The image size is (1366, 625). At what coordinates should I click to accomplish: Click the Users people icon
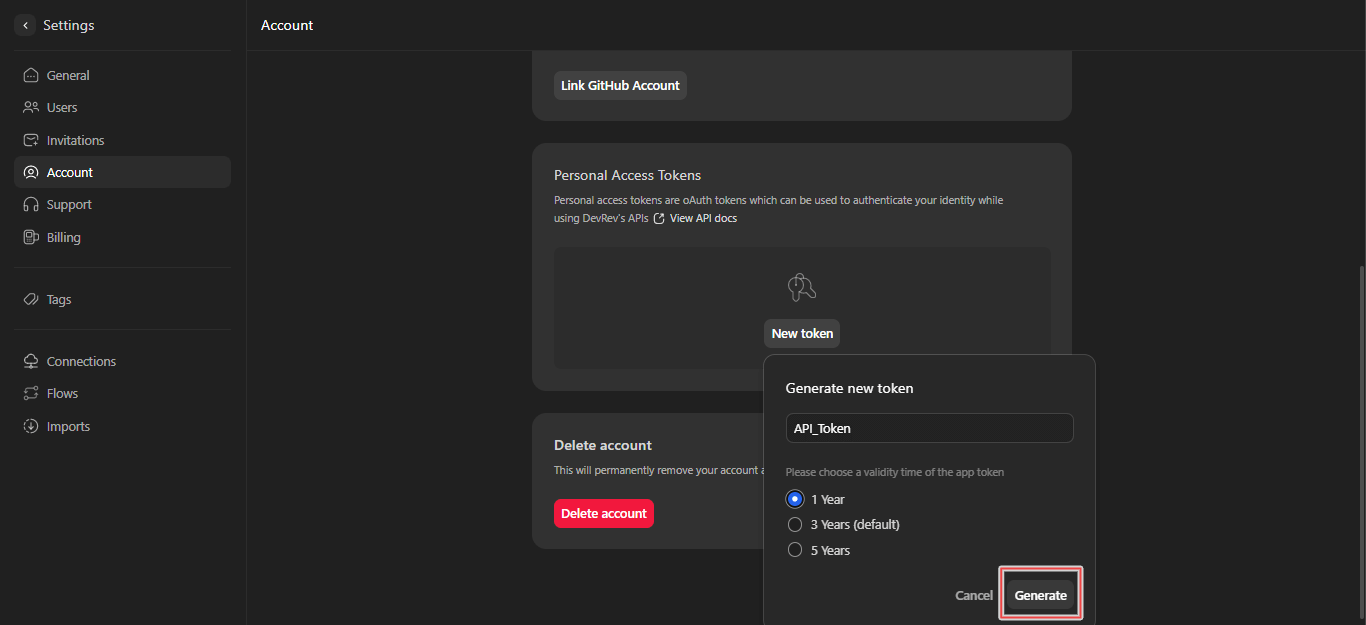(x=31, y=107)
